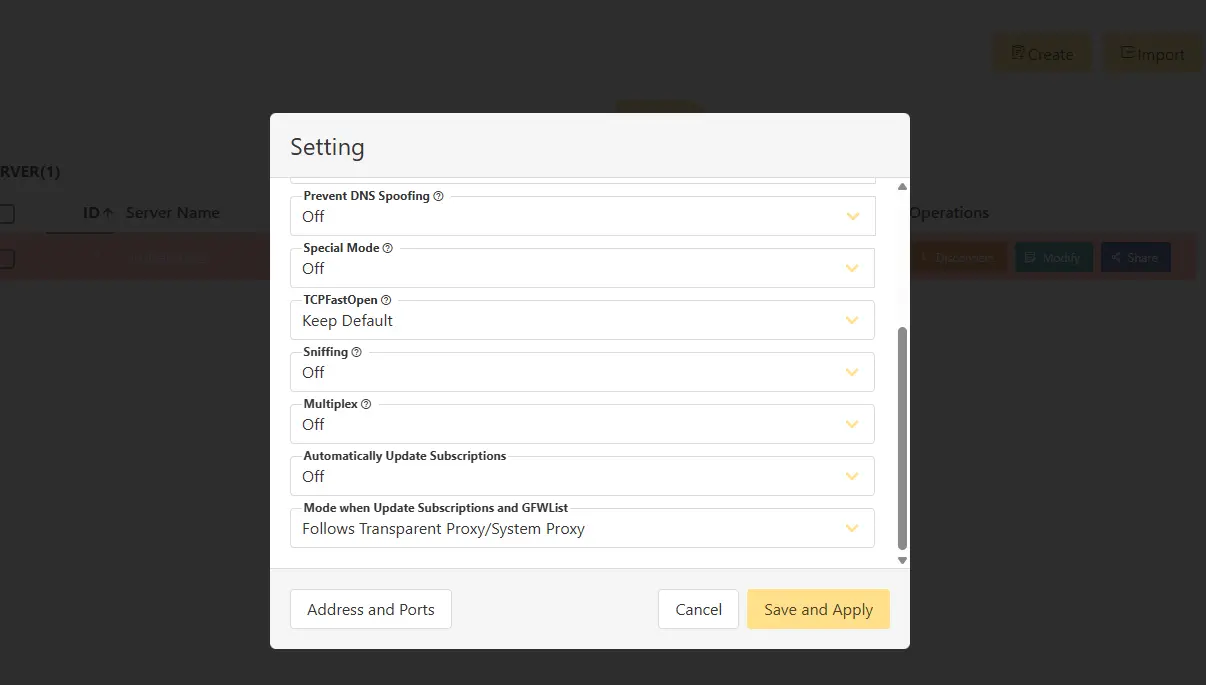This screenshot has height=685, width=1206.
Task: Toggle the server row checkbox
Action: click(x=5, y=258)
